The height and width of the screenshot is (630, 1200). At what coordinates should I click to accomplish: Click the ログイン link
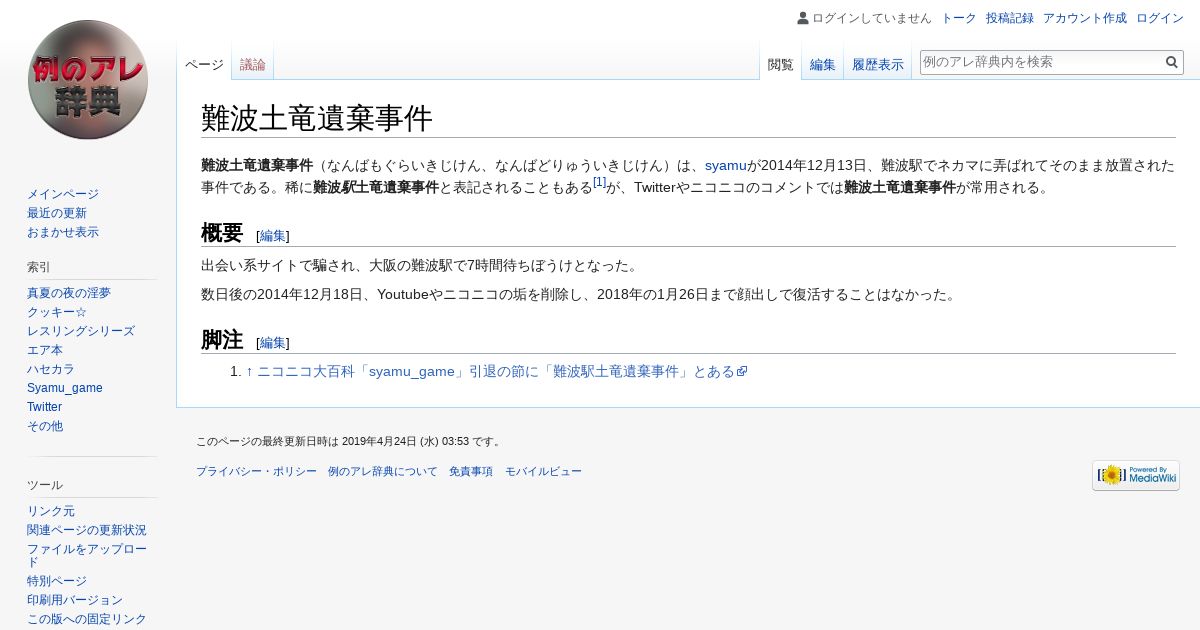click(x=1160, y=18)
